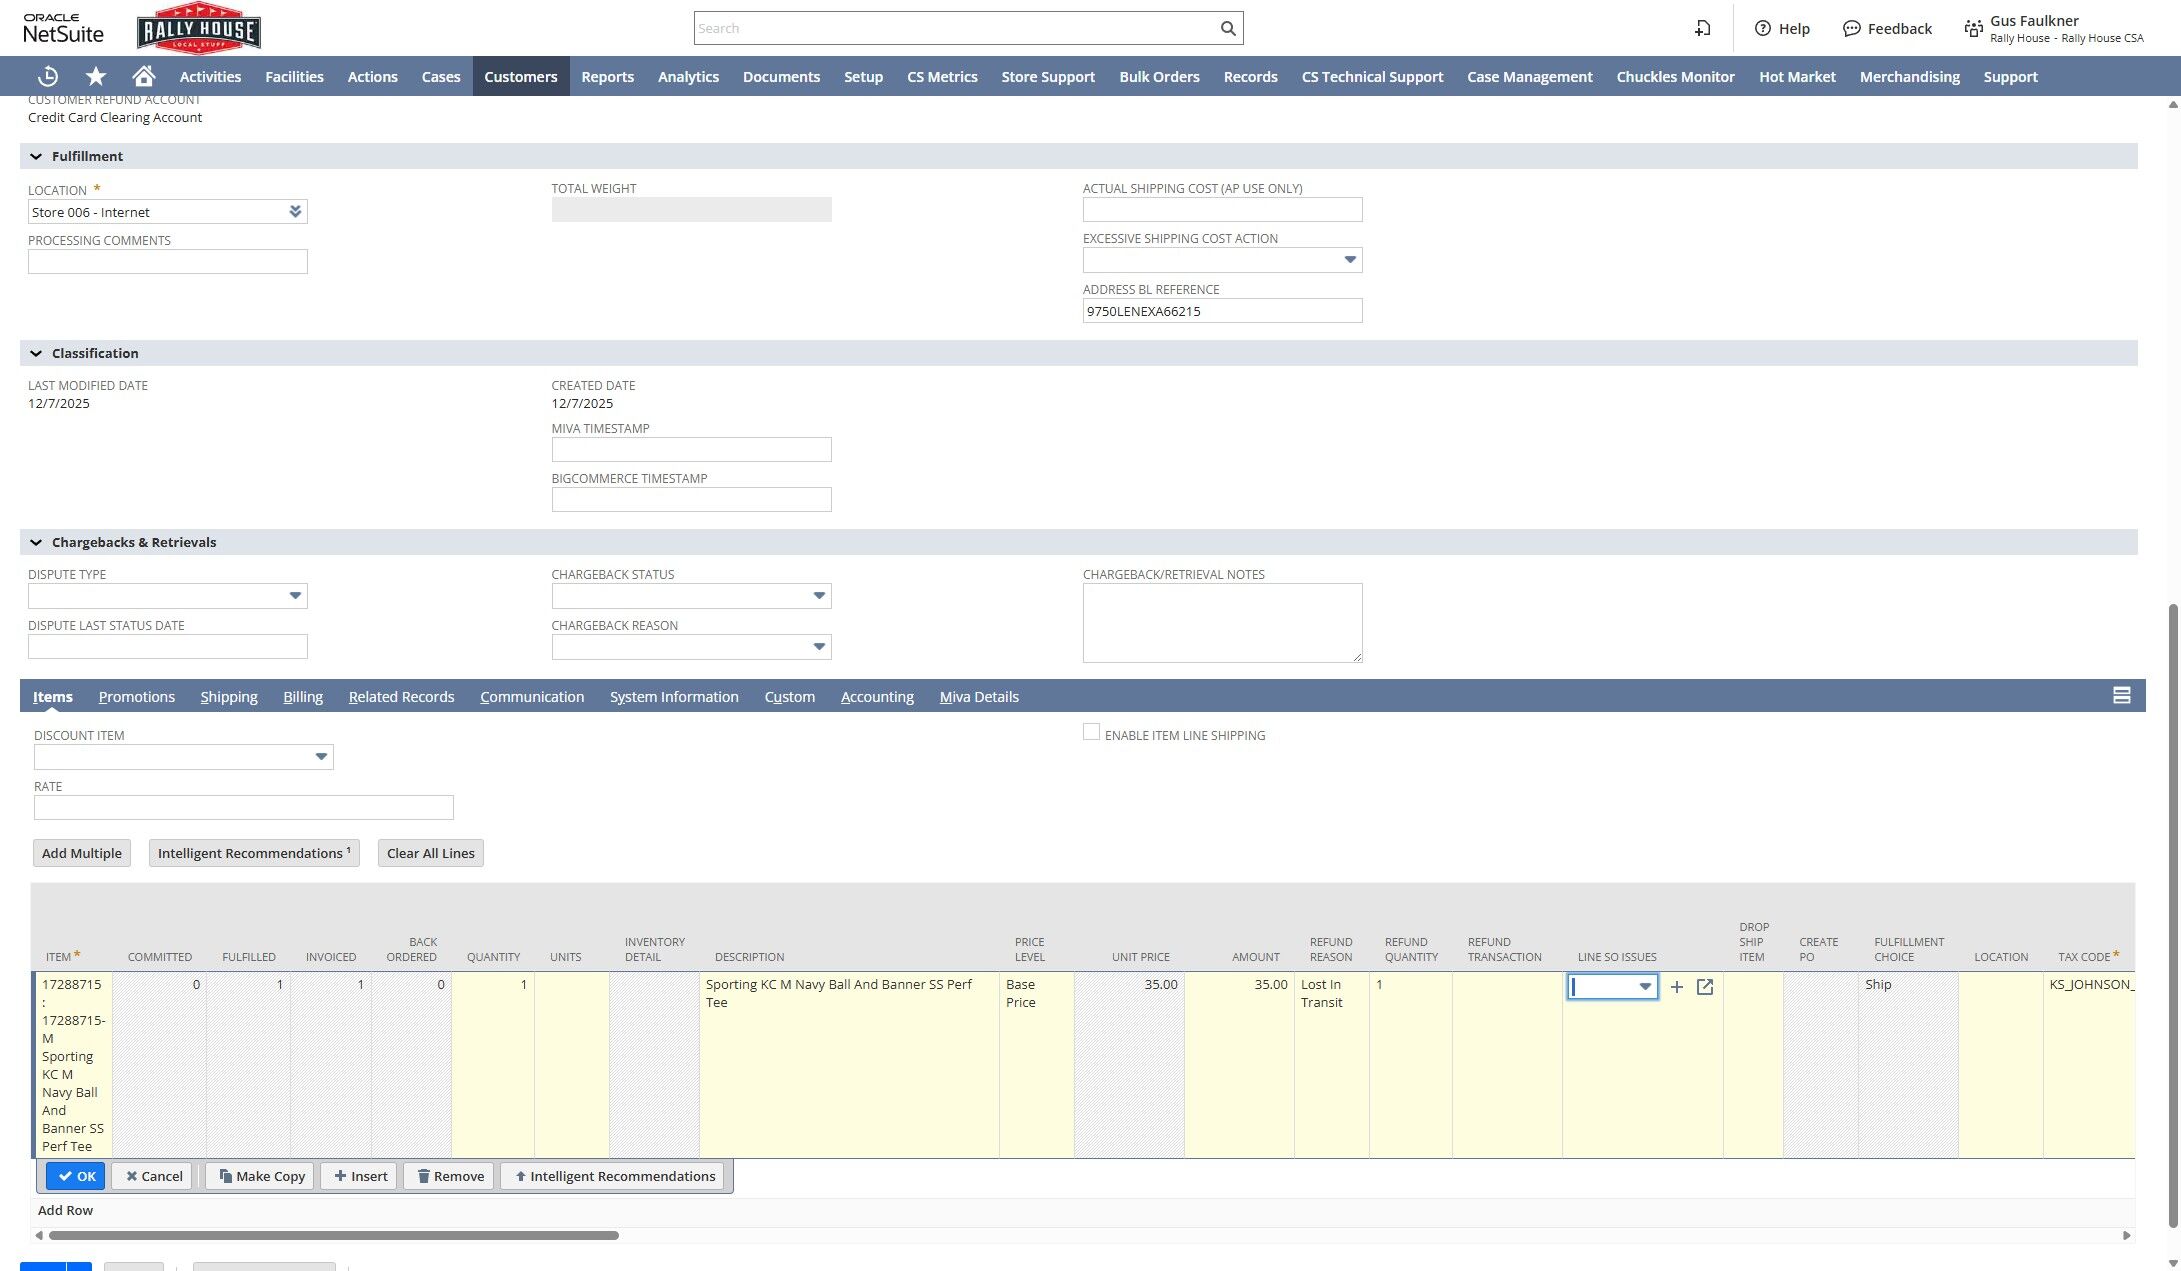Click Intelligent Recommendations button above table

[x=254, y=853]
